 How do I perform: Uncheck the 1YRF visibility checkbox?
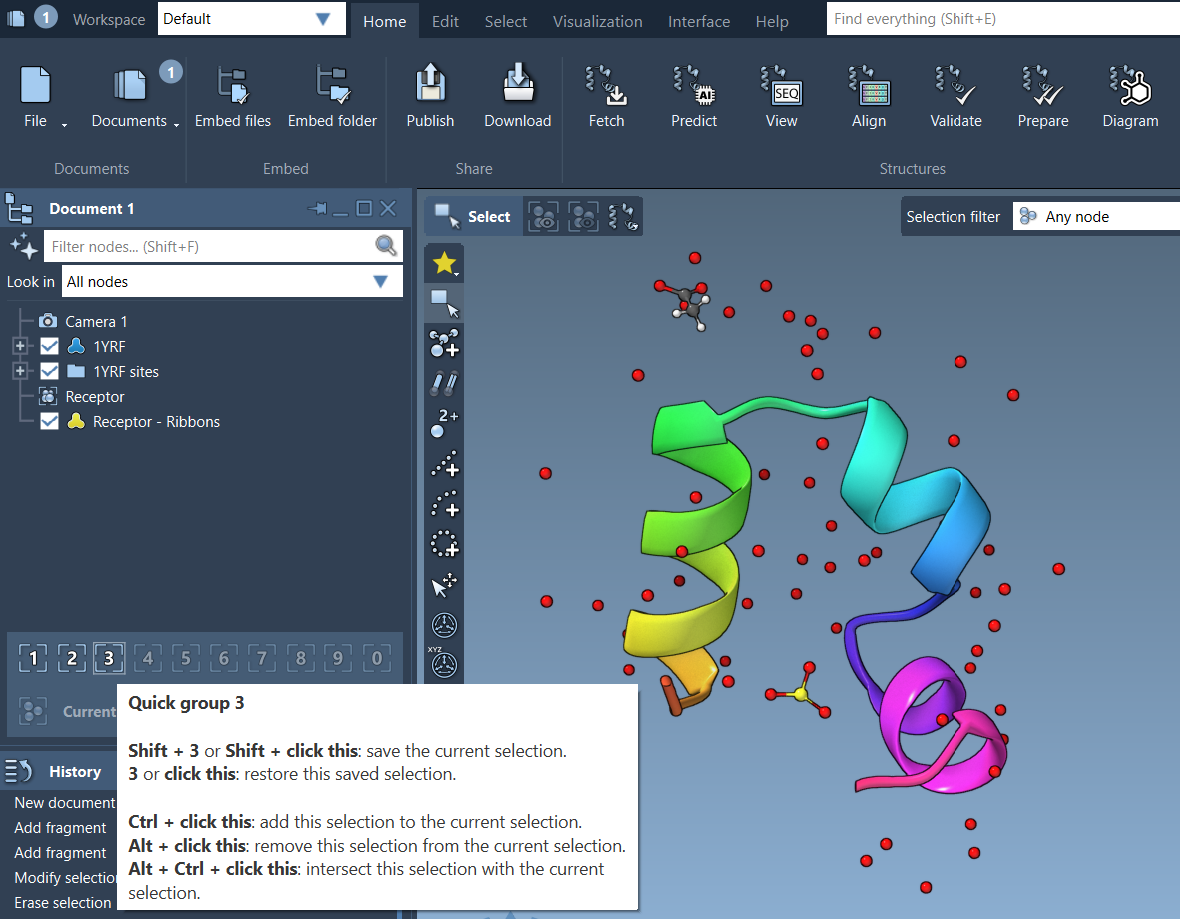tap(49, 347)
